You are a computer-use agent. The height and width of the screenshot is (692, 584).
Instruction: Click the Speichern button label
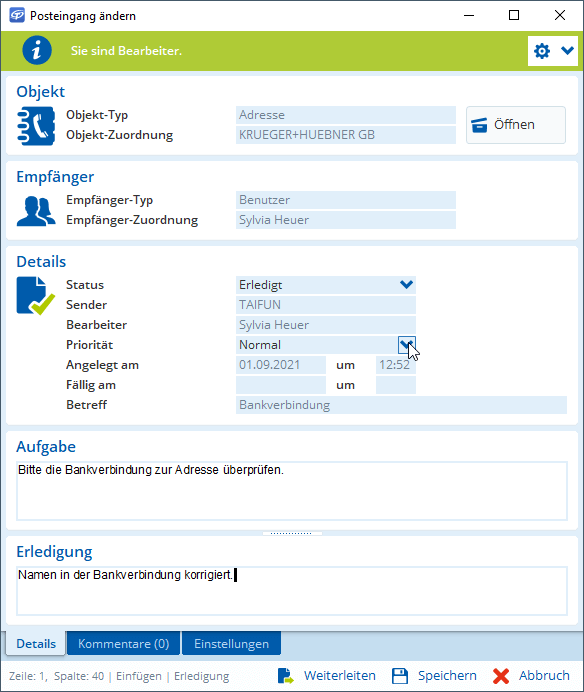(447, 676)
